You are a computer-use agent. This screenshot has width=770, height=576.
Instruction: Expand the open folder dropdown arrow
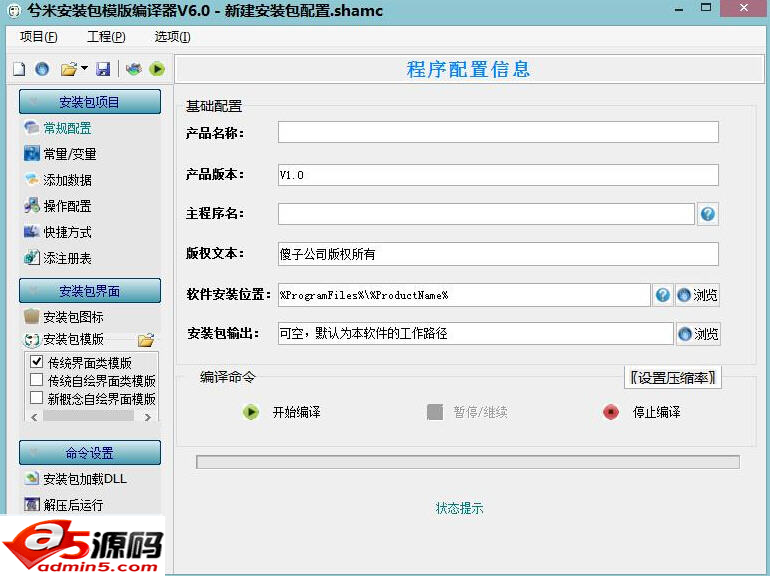[x=84, y=68]
